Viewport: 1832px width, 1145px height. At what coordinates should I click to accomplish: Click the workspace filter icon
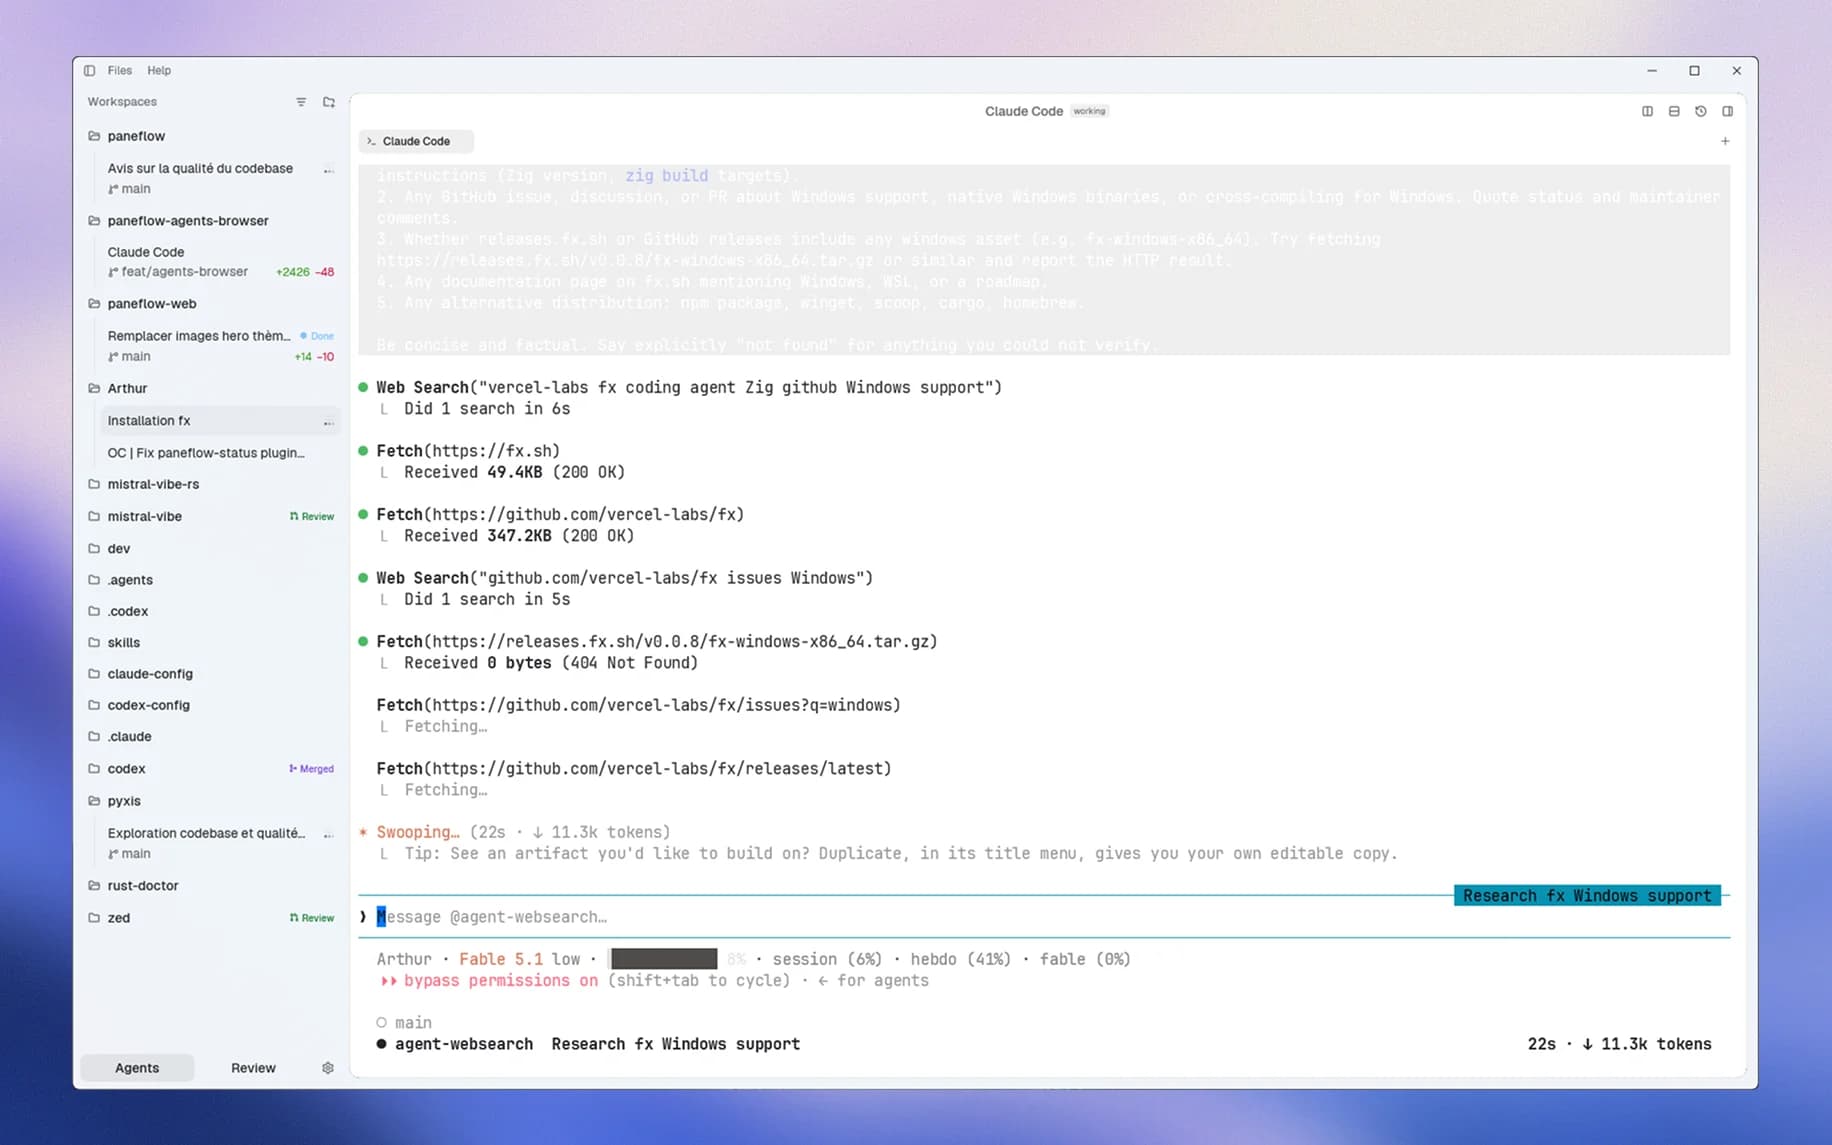301,102
